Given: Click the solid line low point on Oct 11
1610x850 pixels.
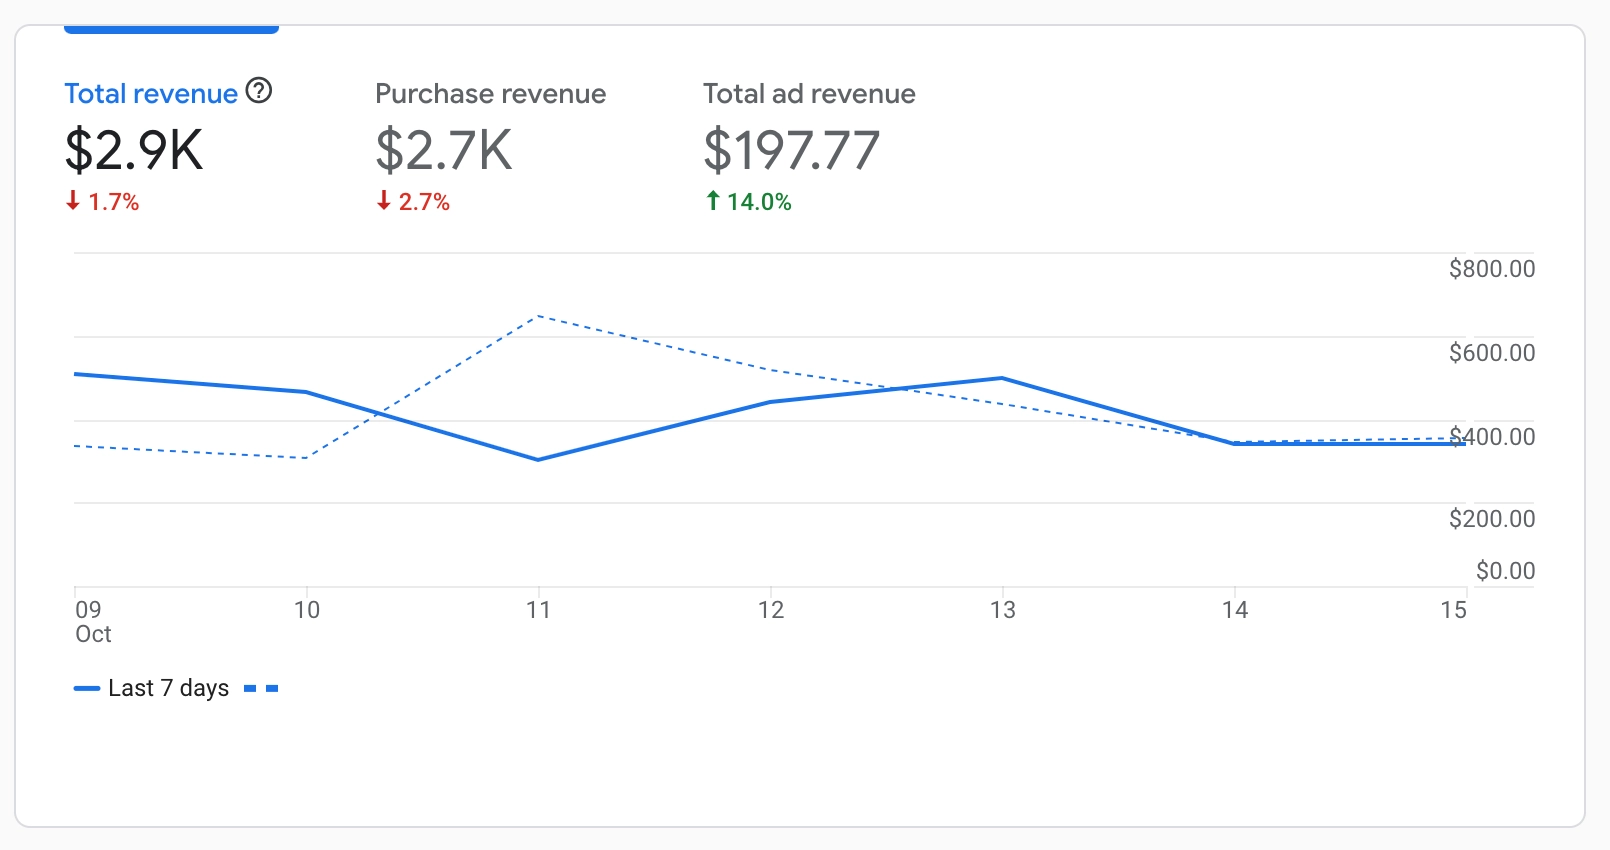Looking at the screenshot, I should [x=538, y=460].
